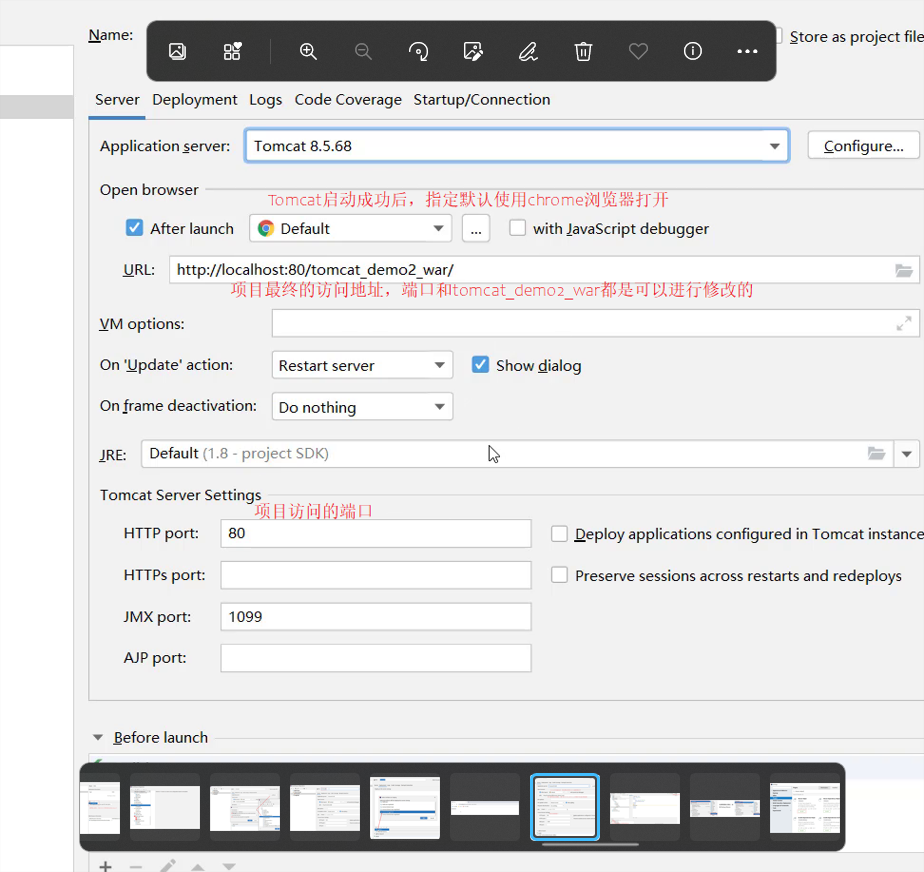The image size is (924, 872).
Task: Open the Default browser dropdown
Action: (x=351, y=229)
